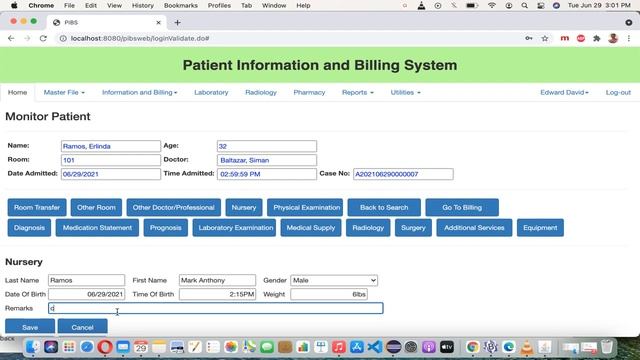
Task: Close the PIBS tab
Action: (x=158, y=22)
